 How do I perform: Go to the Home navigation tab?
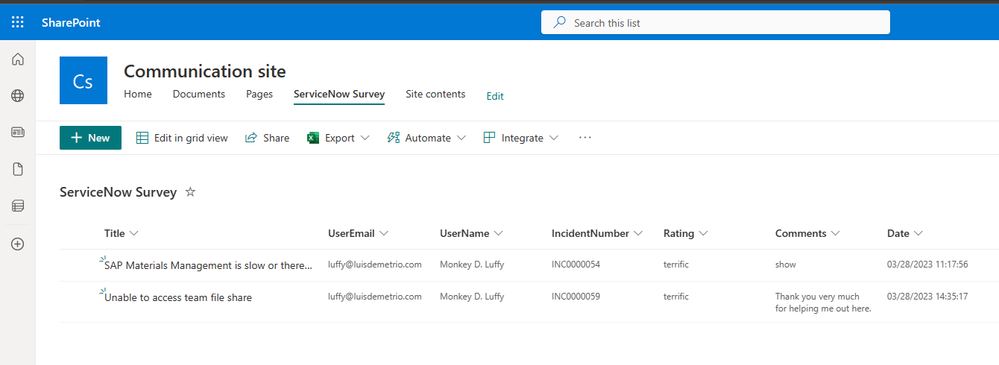[138, 94]
